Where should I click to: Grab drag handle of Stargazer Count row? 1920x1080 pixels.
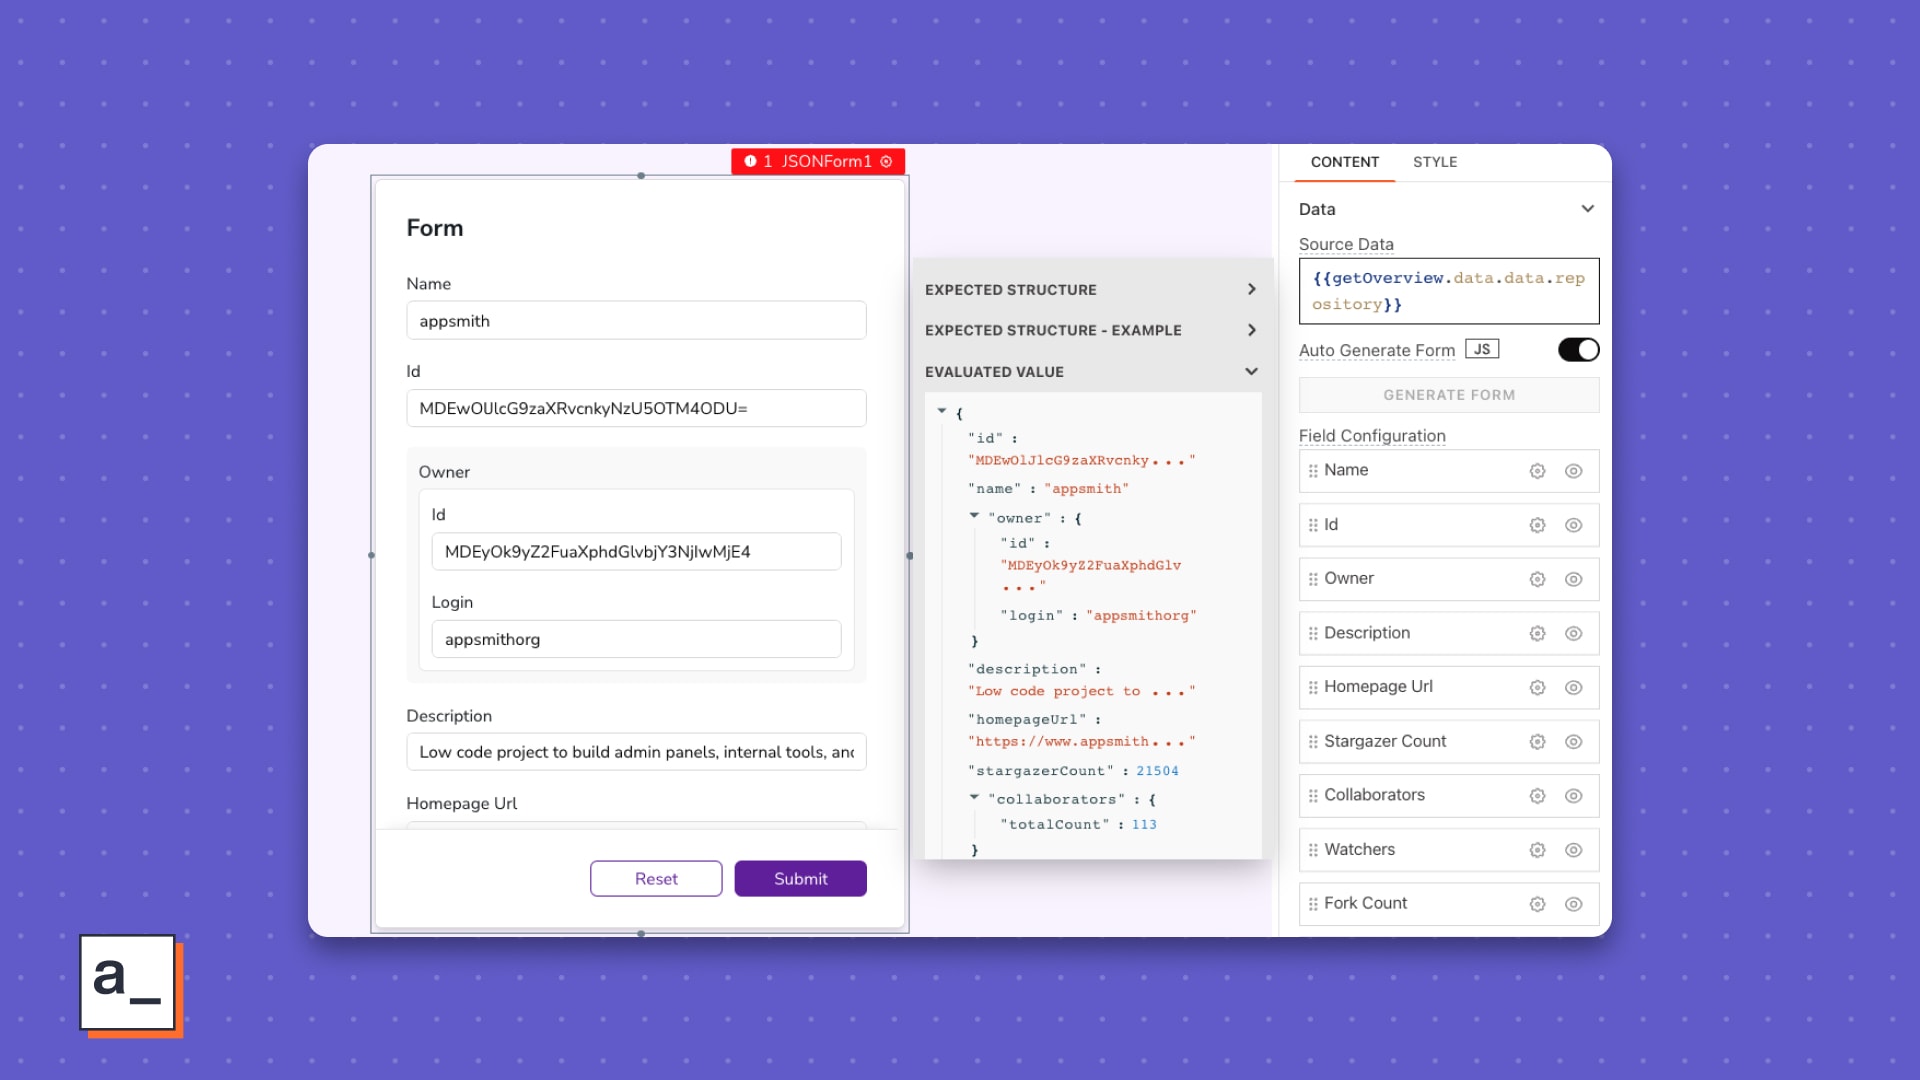tap(1313, 741)
